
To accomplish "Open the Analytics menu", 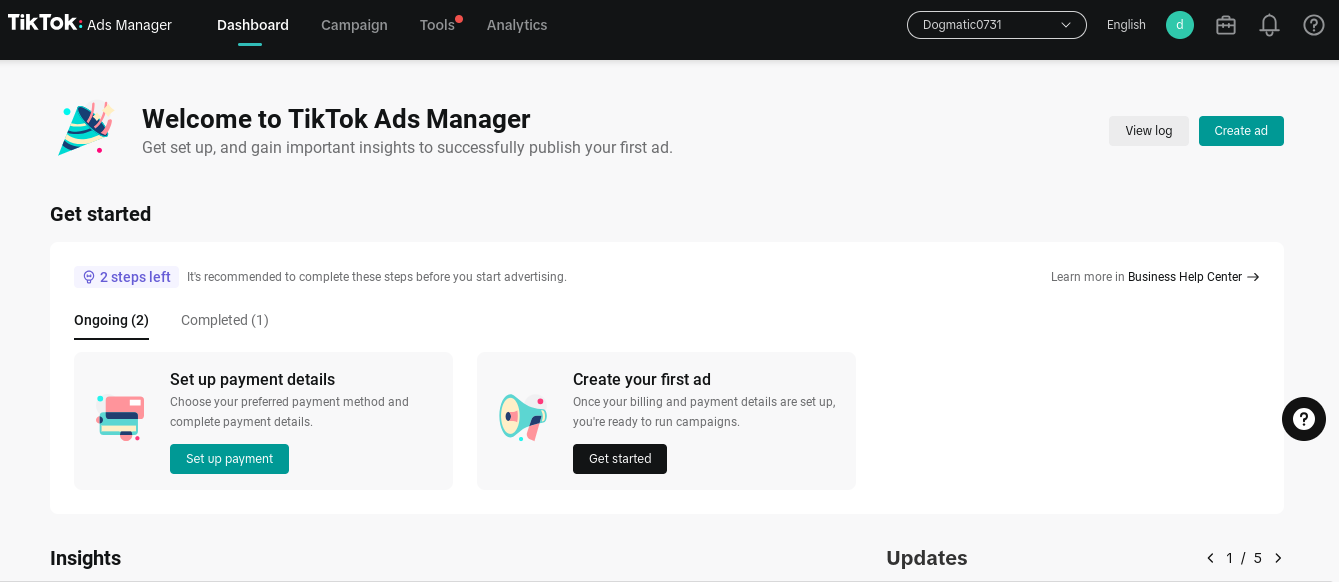I will tap(517, 25).
